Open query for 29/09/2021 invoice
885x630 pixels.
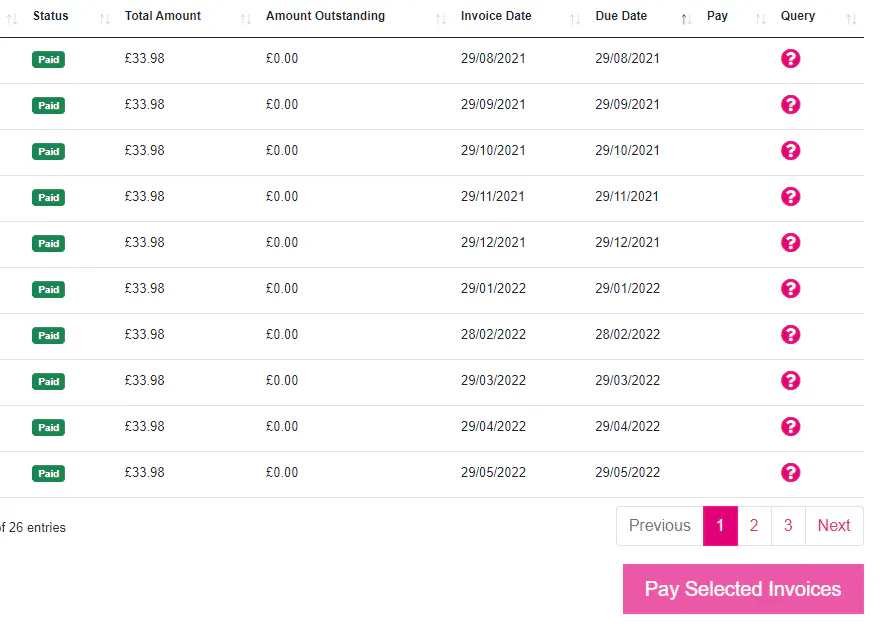pos(790,105)
